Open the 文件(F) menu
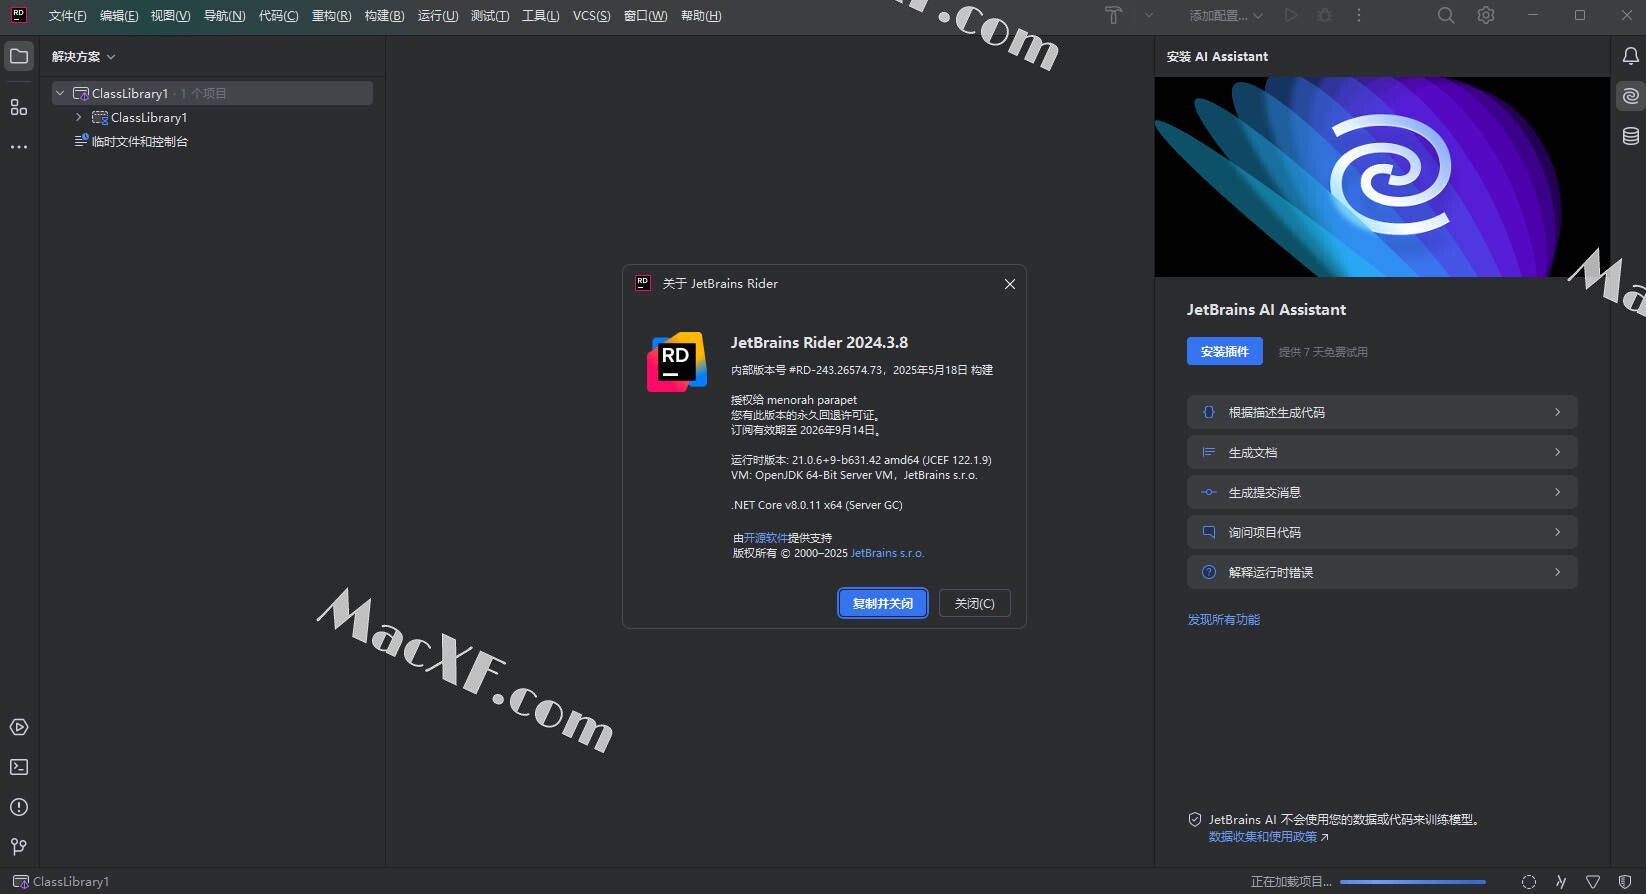The height and width of the screenshot is (894, 1646). click(x=67, y=16)
